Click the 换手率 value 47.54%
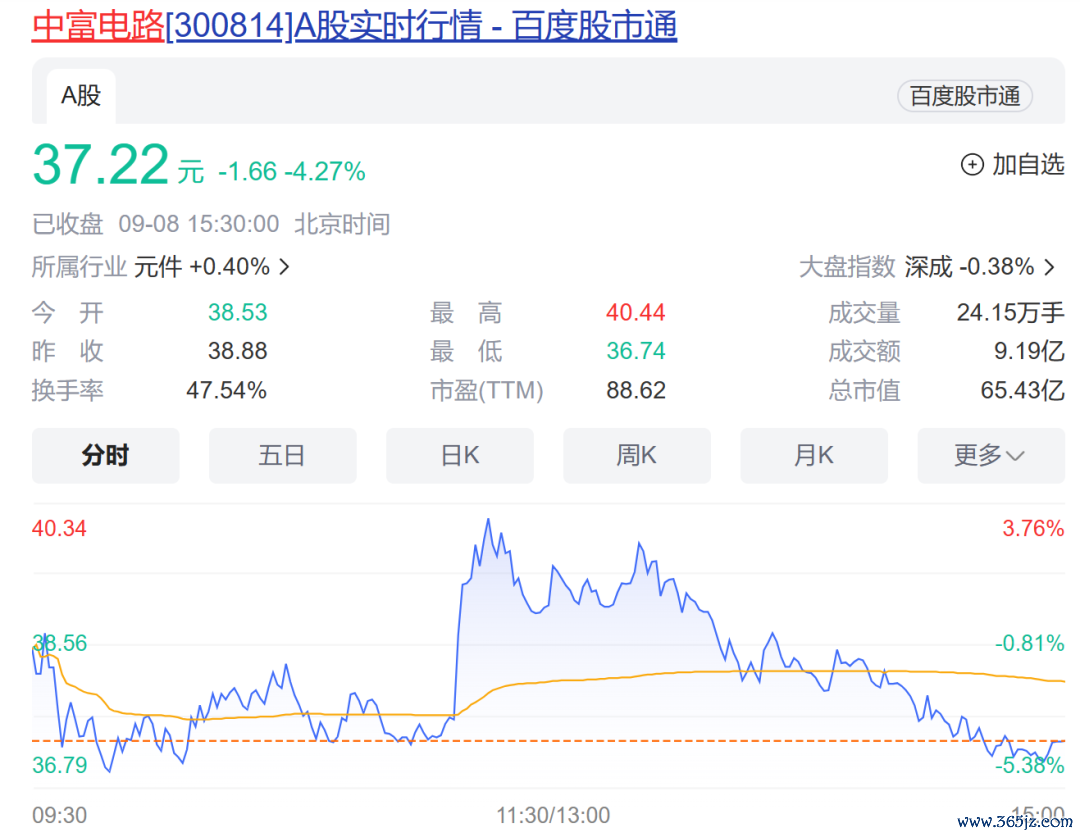Viewport: 1080px width, 837px height. click(x=227, y=391)
